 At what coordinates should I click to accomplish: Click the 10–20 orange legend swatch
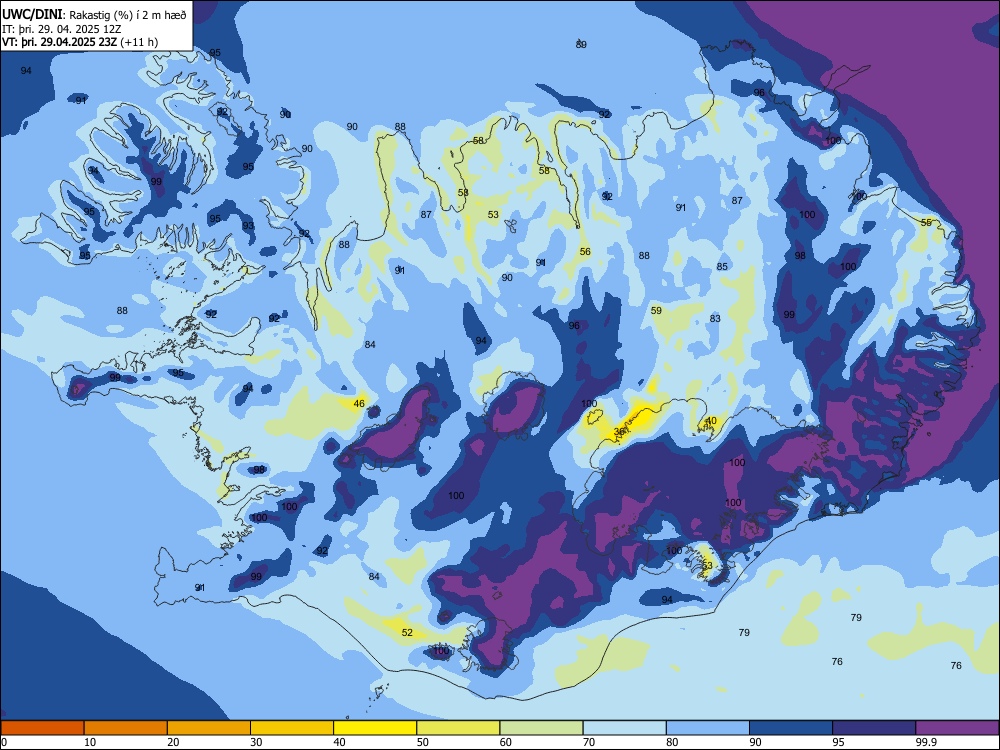click(x=126, y=728)
